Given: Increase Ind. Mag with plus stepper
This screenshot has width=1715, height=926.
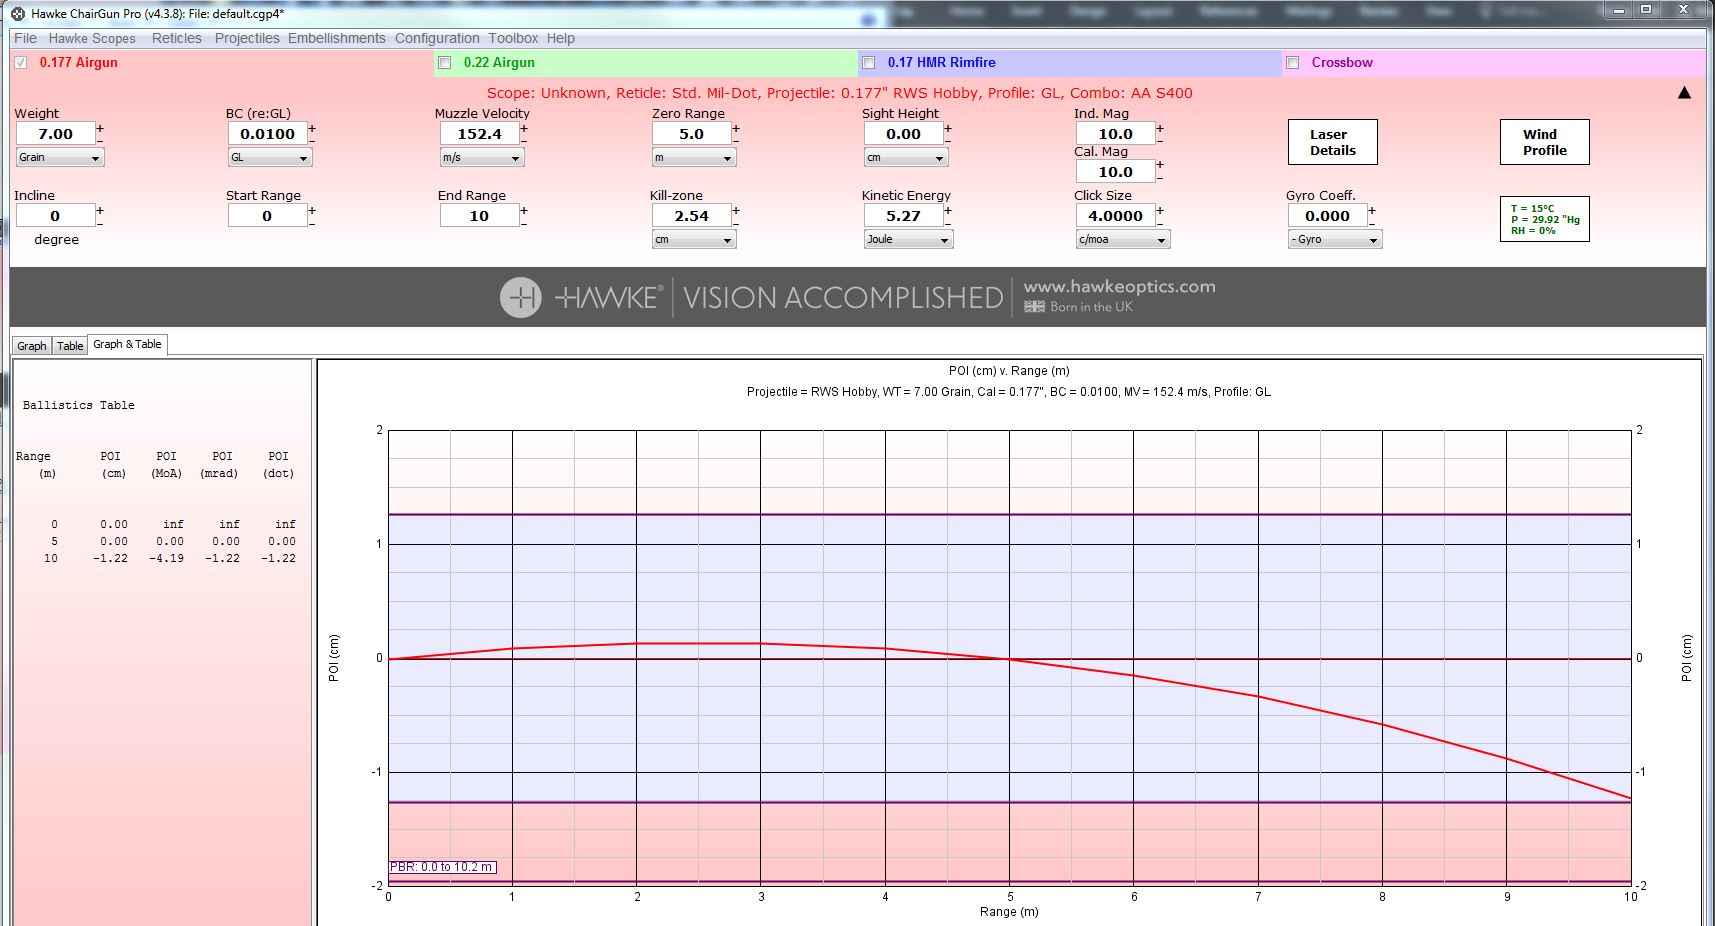Looking at the screenshot, I should pos(1160,128).
